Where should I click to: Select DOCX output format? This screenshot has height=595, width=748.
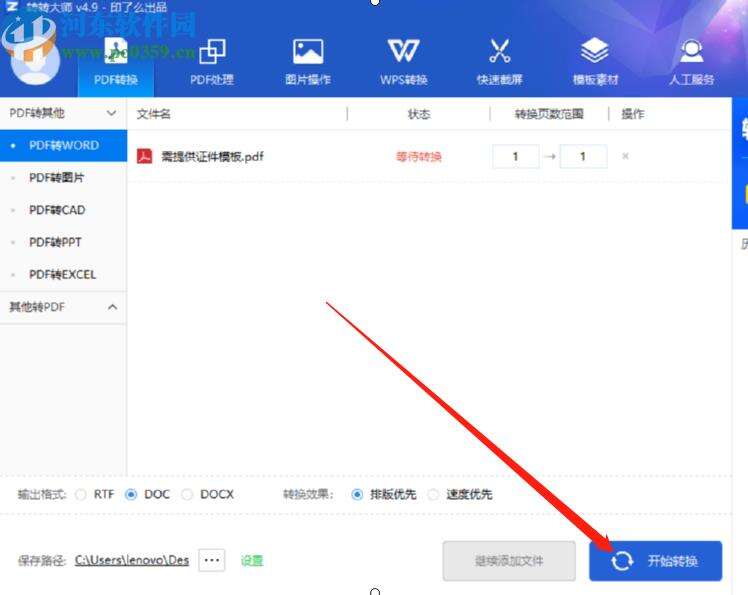[x=187, y=494]
